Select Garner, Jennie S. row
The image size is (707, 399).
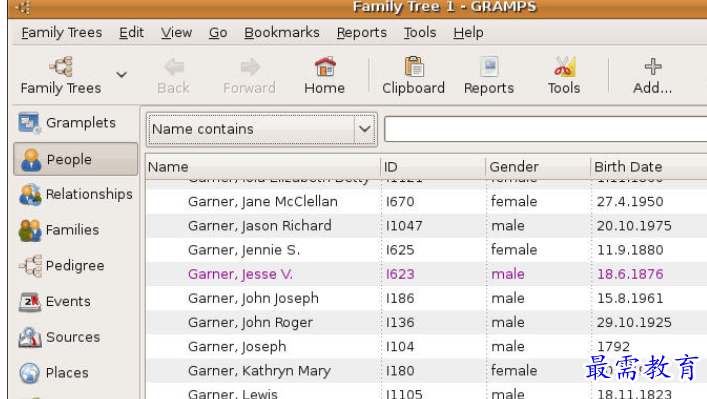426,250
